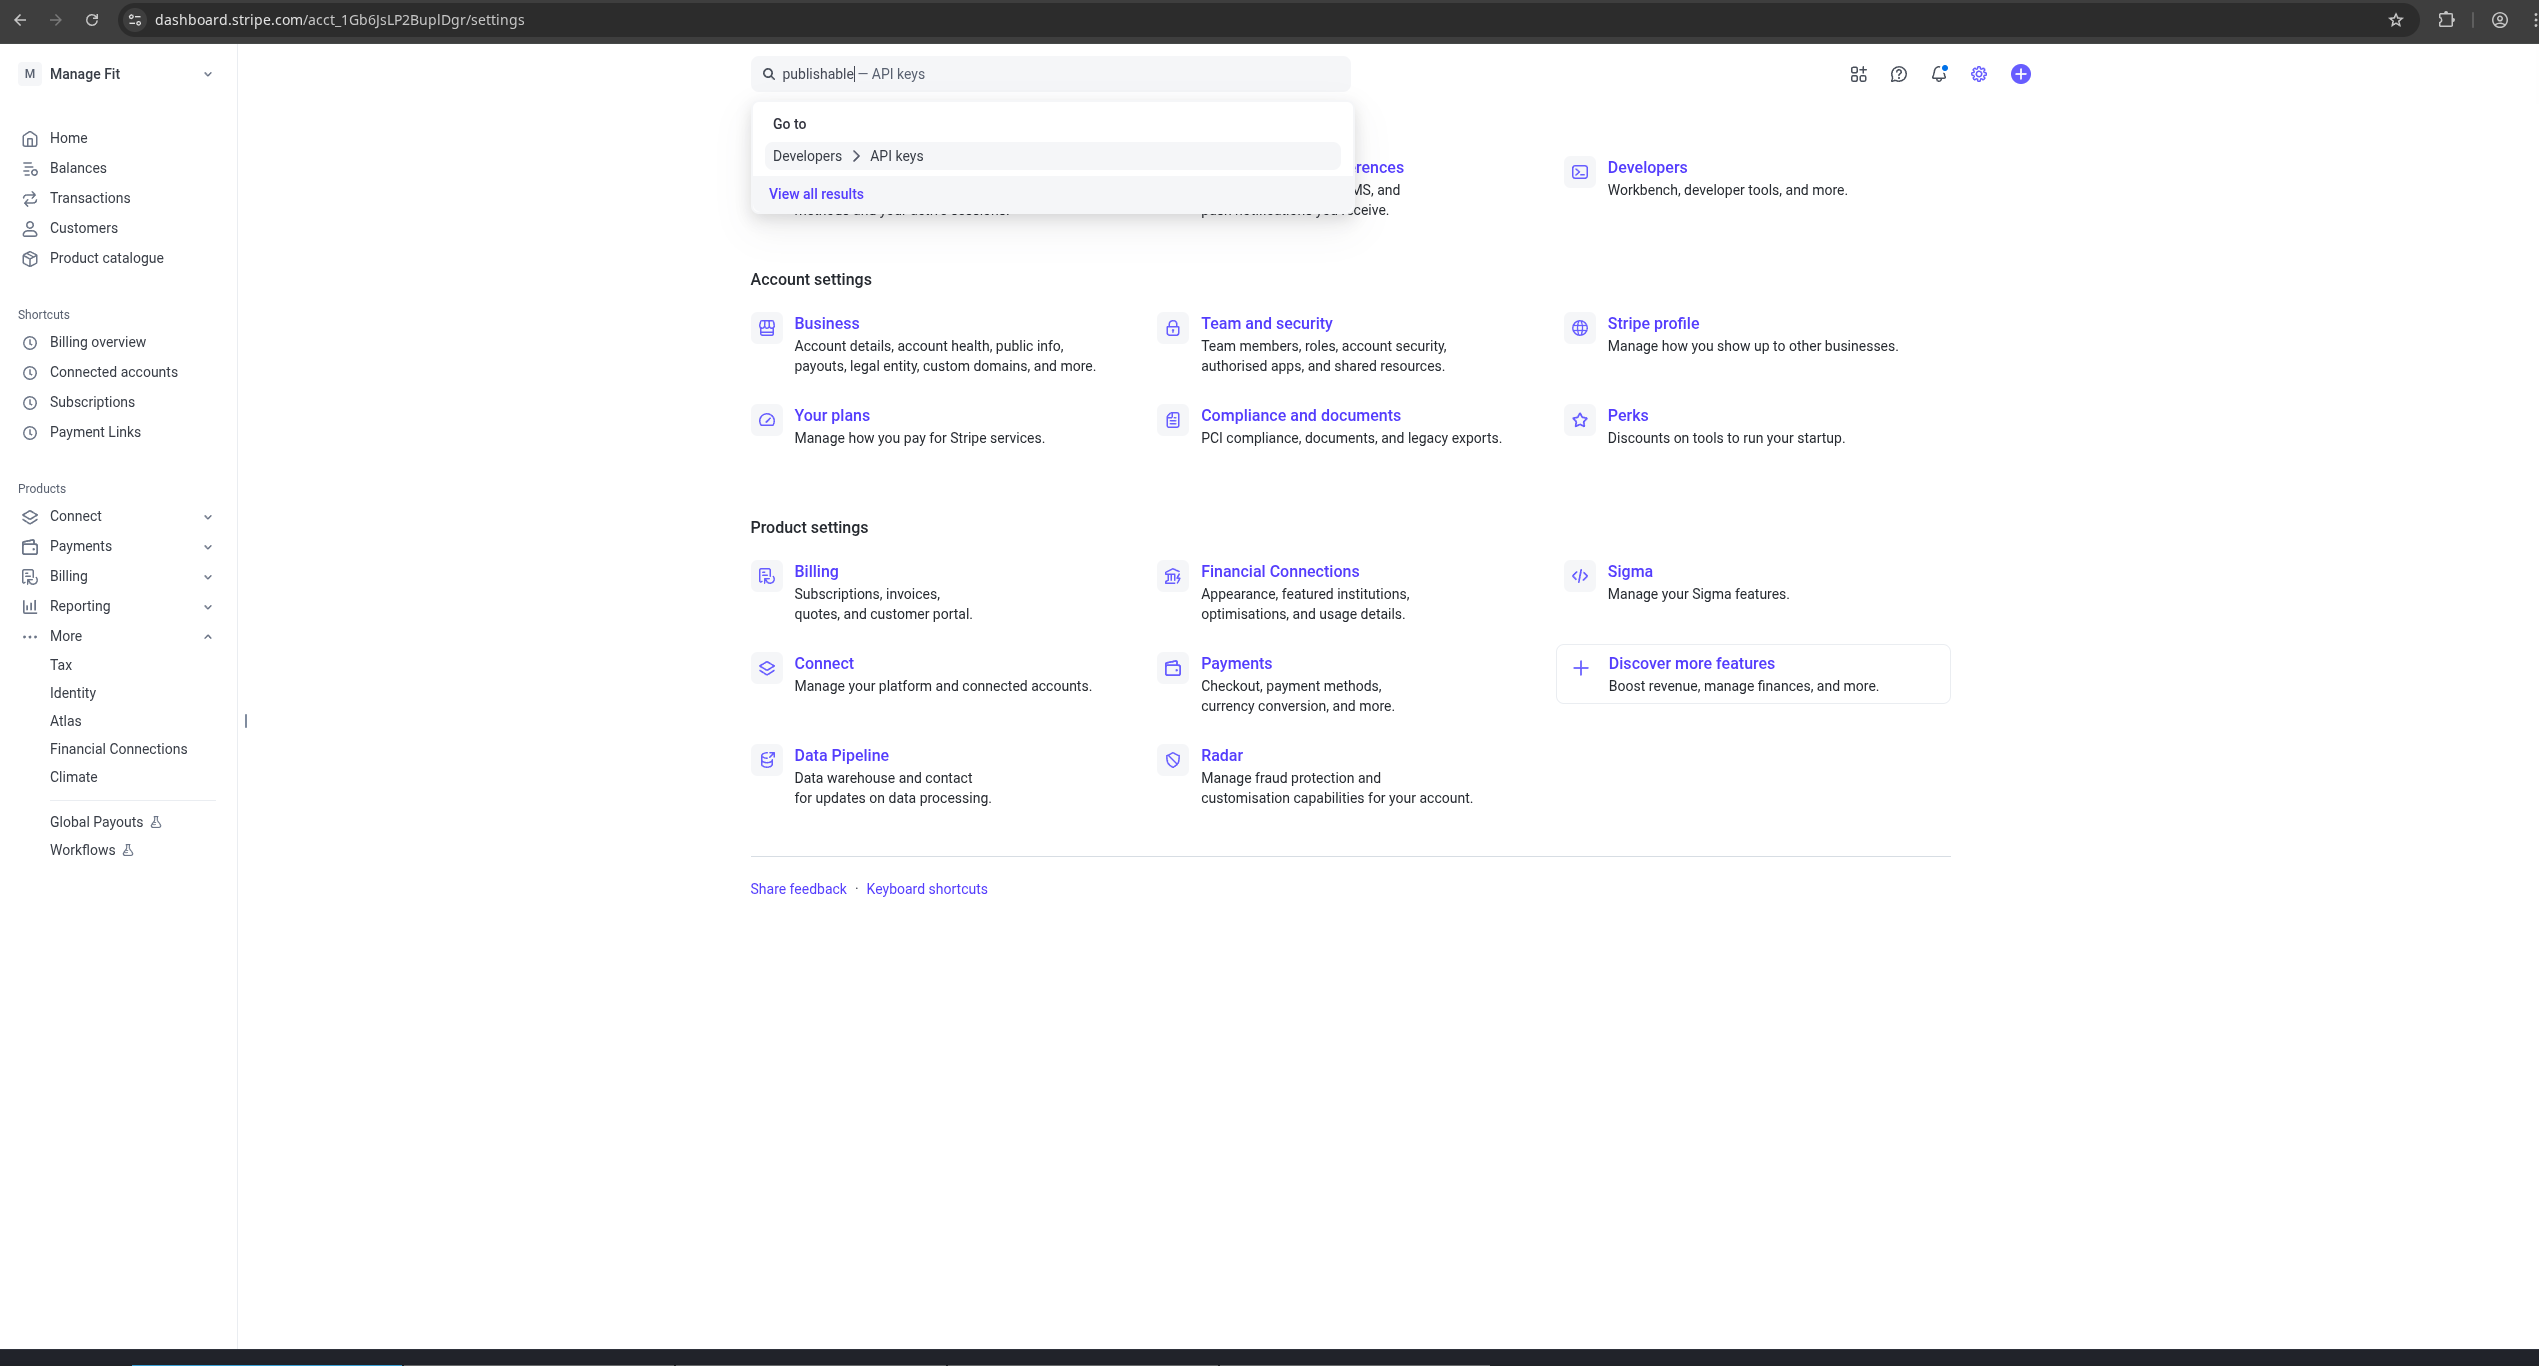Click View all results link
This screenshot has height=1366, width=2539.
[815, 194]
